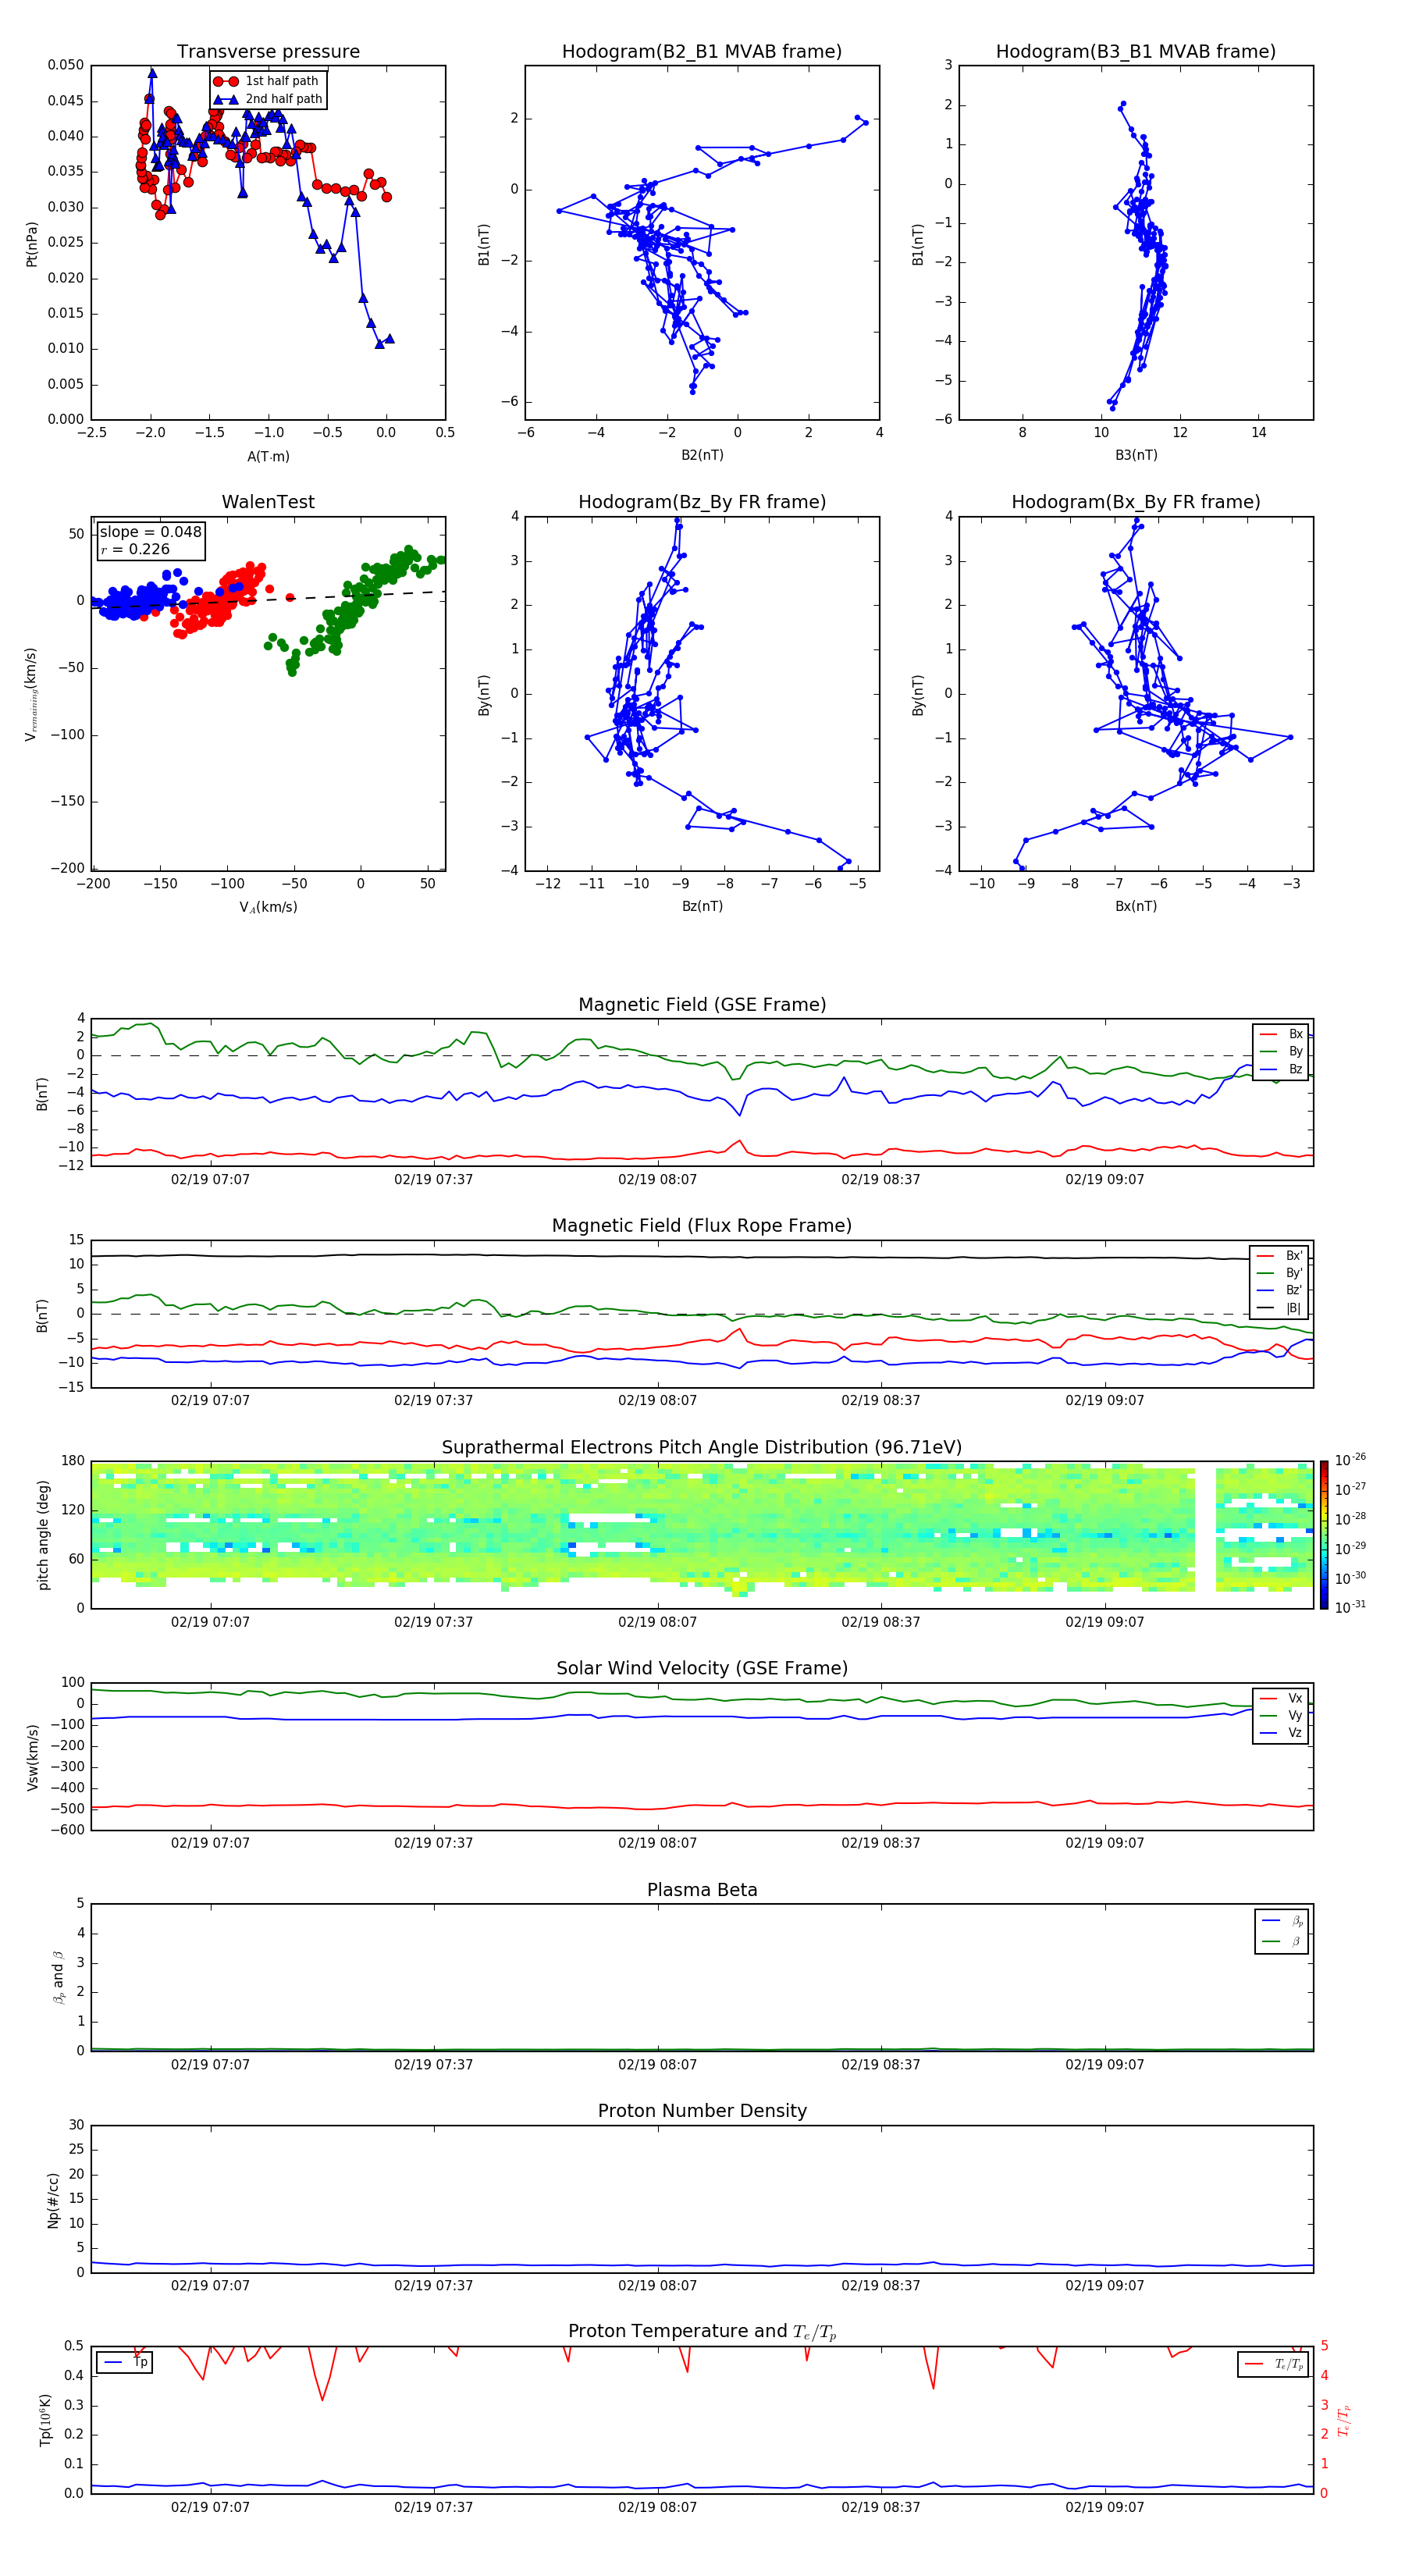Click the "slope = 0.048" annotation
The height and width of the screenshot is (2576, 1405).
pyautogui.click(x=150, y=532)
